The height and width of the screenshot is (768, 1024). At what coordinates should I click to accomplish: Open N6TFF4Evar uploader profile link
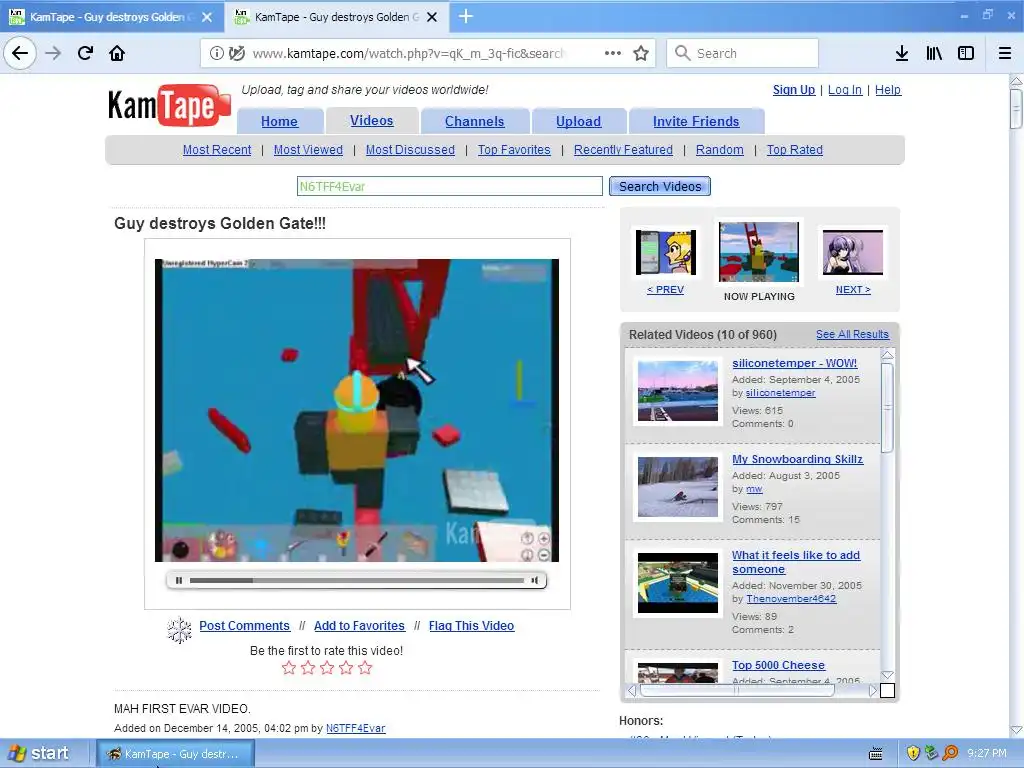[356, 728]
